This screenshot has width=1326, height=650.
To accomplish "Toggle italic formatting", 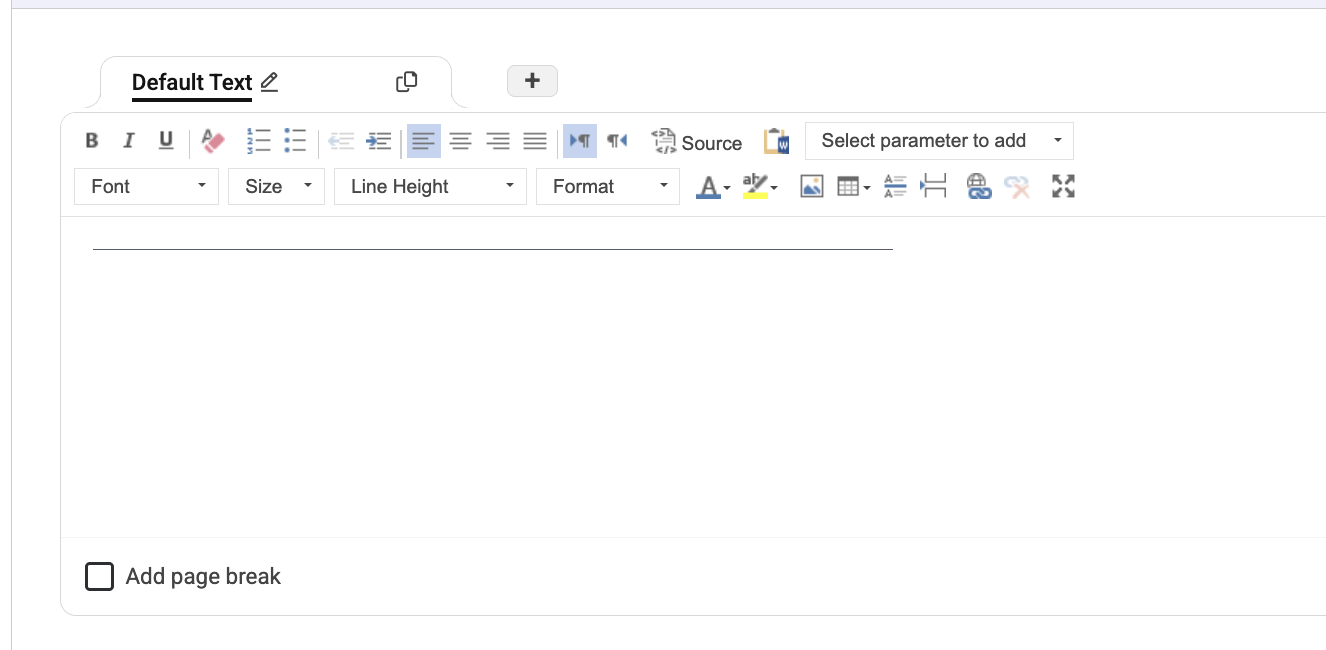I will pos(128,141).
